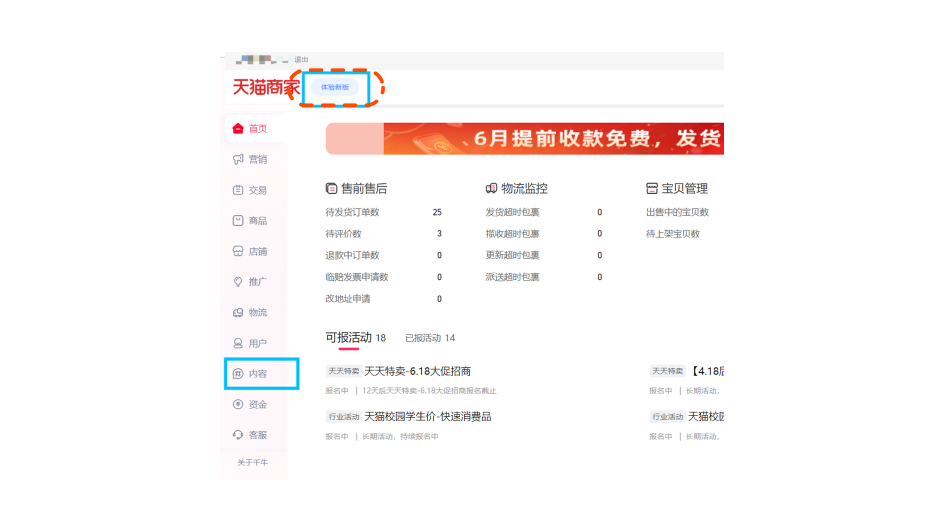Screen dimensions: 946x525
Task: Click the 临期发票申请数 row
Action: coord(384,277)
